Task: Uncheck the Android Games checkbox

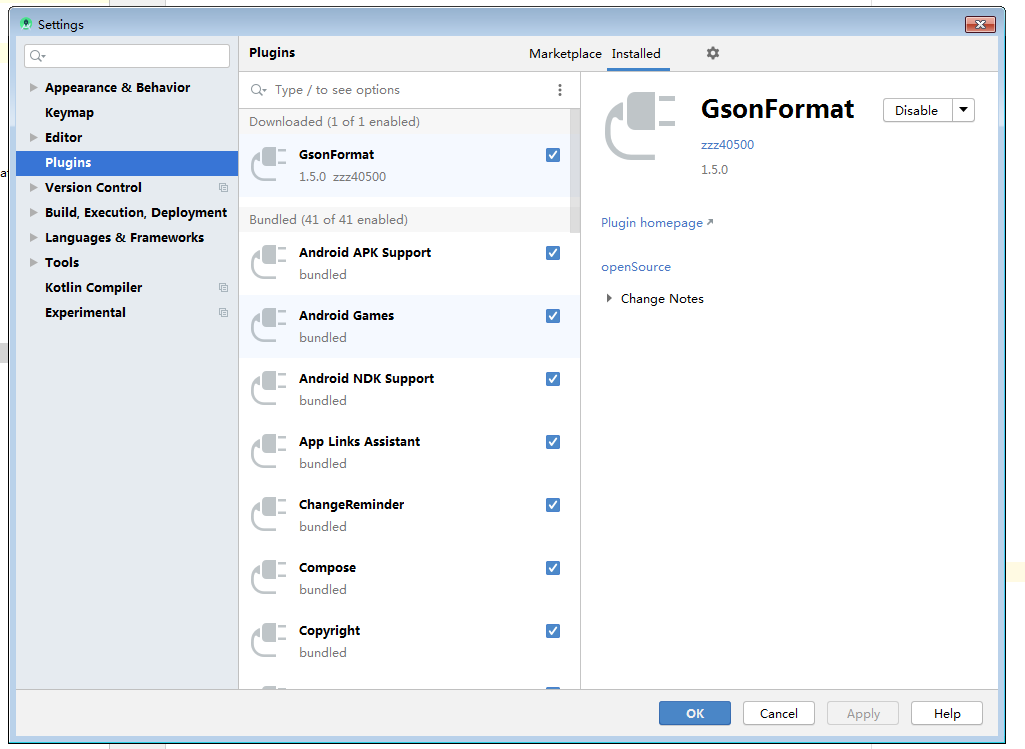Action: pyautogui.click(x=553, y=316)
